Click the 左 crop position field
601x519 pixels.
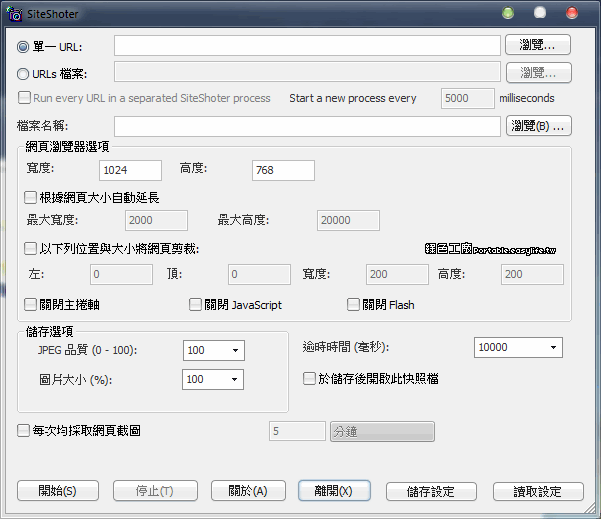coord(122,274)
